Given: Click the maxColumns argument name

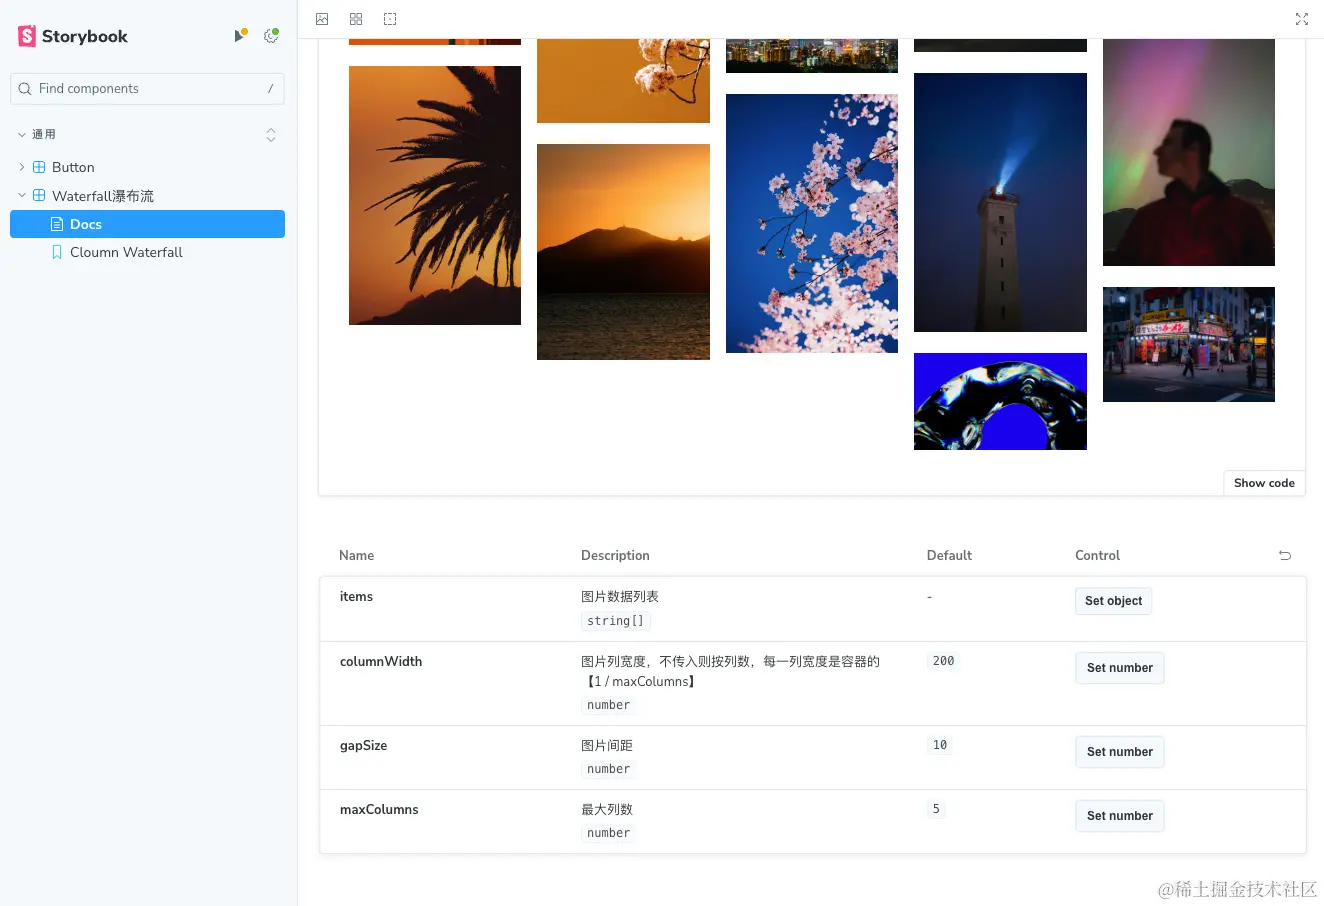Looking at the screenshot, I should click(x=379, y=810).
